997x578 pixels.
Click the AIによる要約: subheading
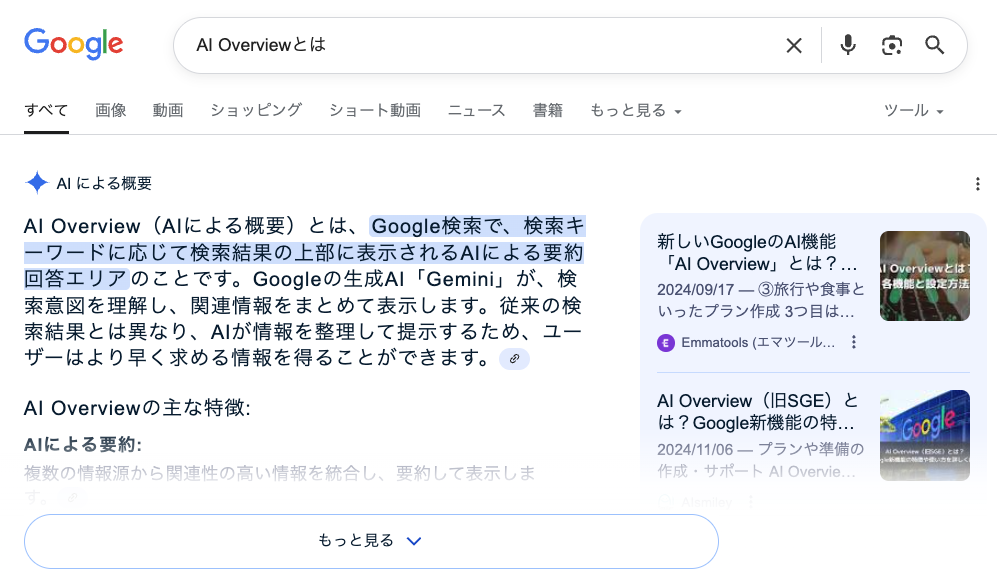pyautogui.click(x=83, y=444)
